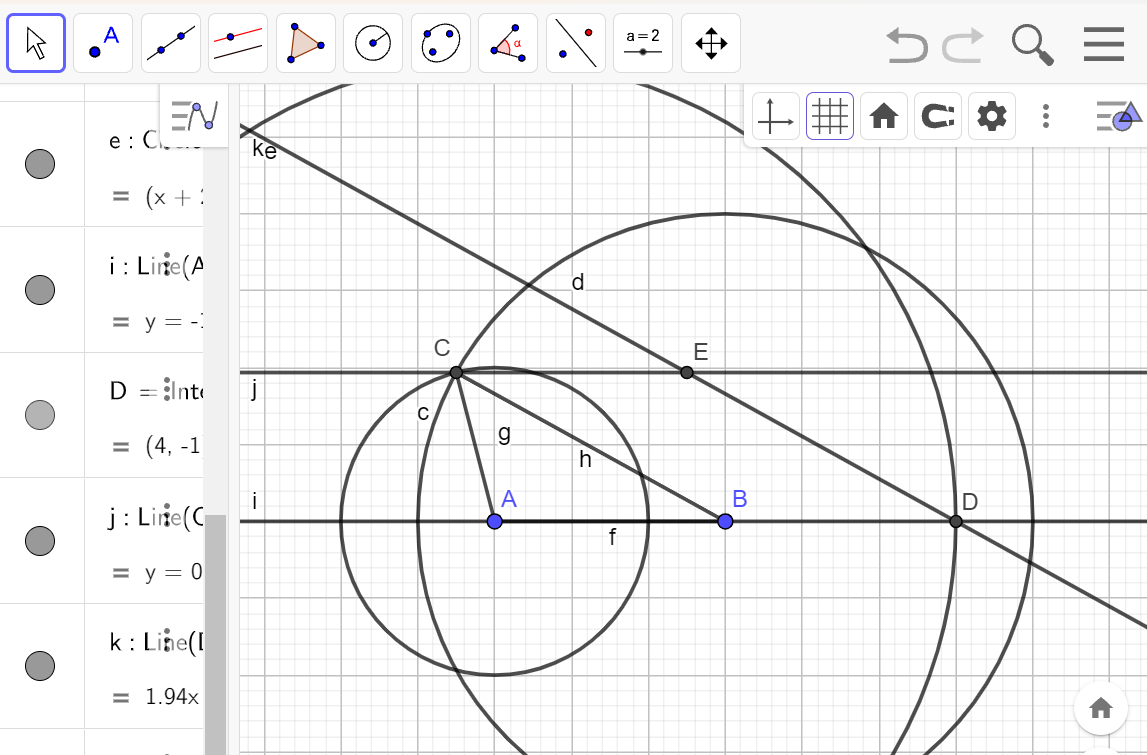Select point B on the canvas

pos(725,521)
